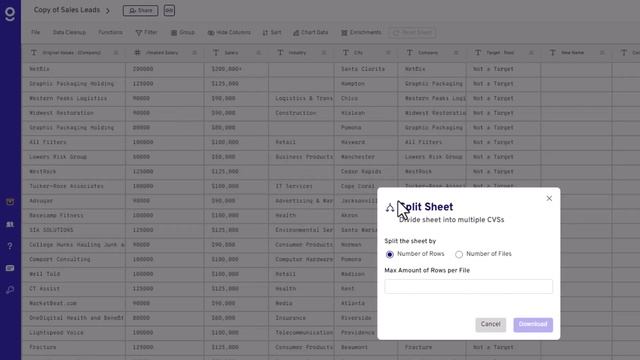Click the key icon in sidebar
Viewport: 640px width, 360px height.
(x=10, y=290)
